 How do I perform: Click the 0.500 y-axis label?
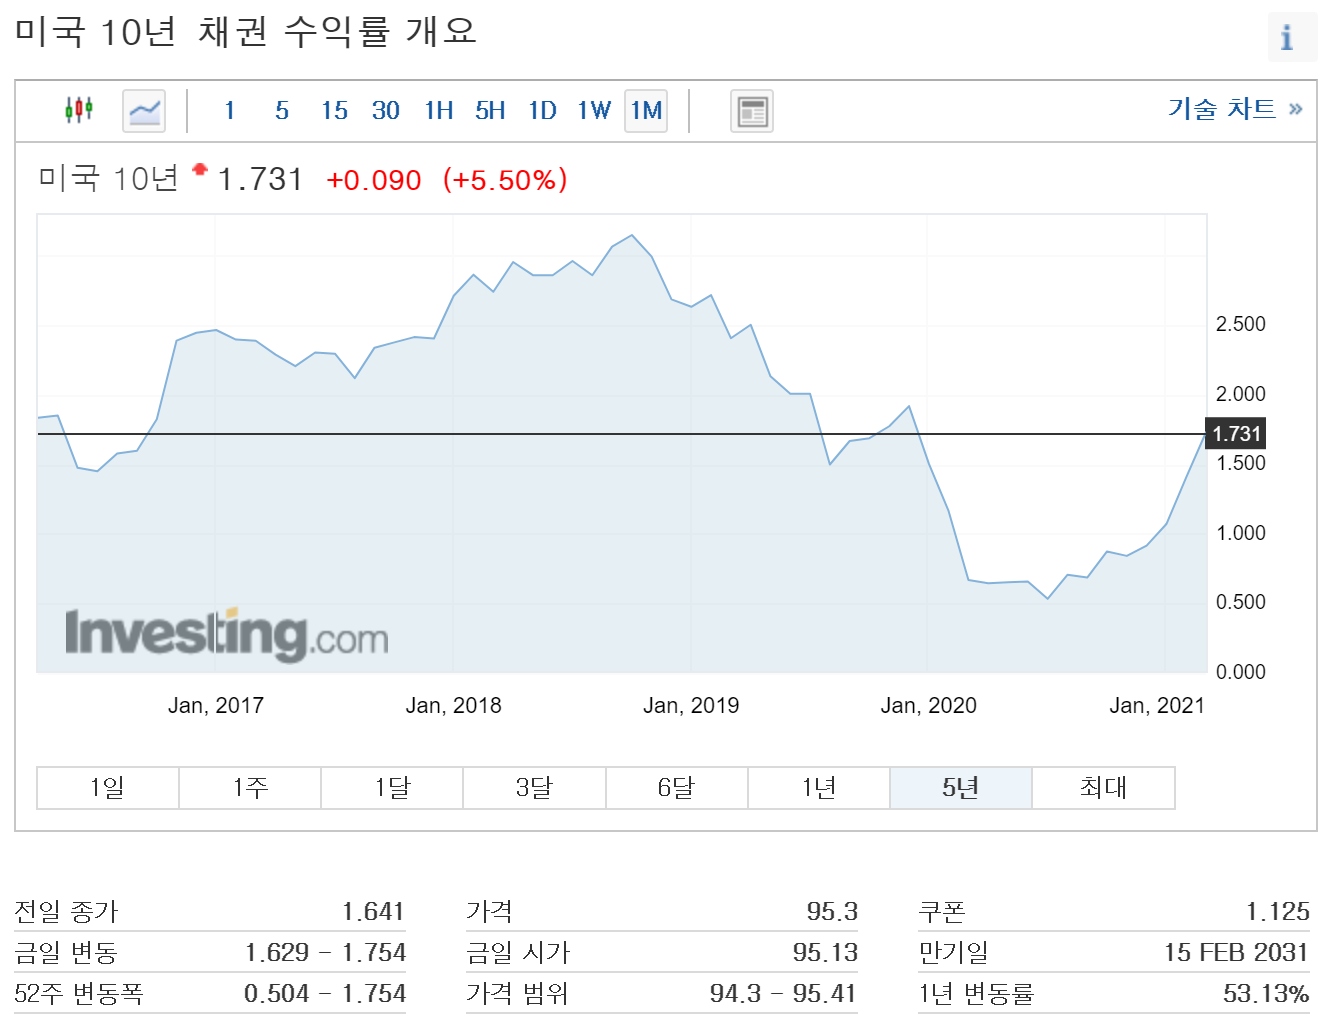click(1240, 602)
